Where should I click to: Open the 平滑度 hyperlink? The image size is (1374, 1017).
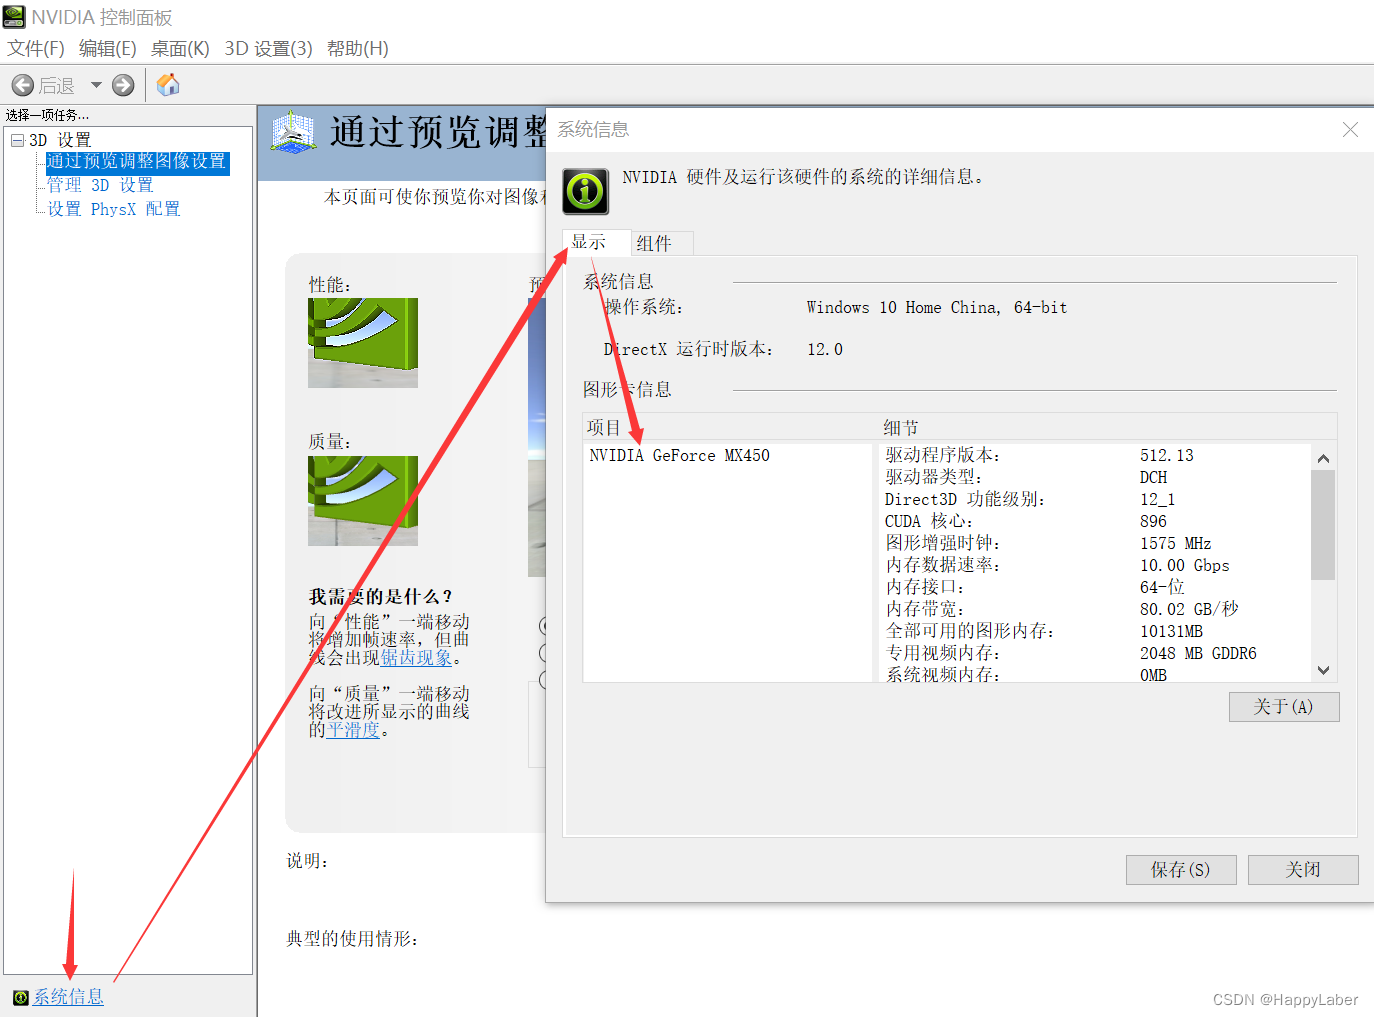354,730
